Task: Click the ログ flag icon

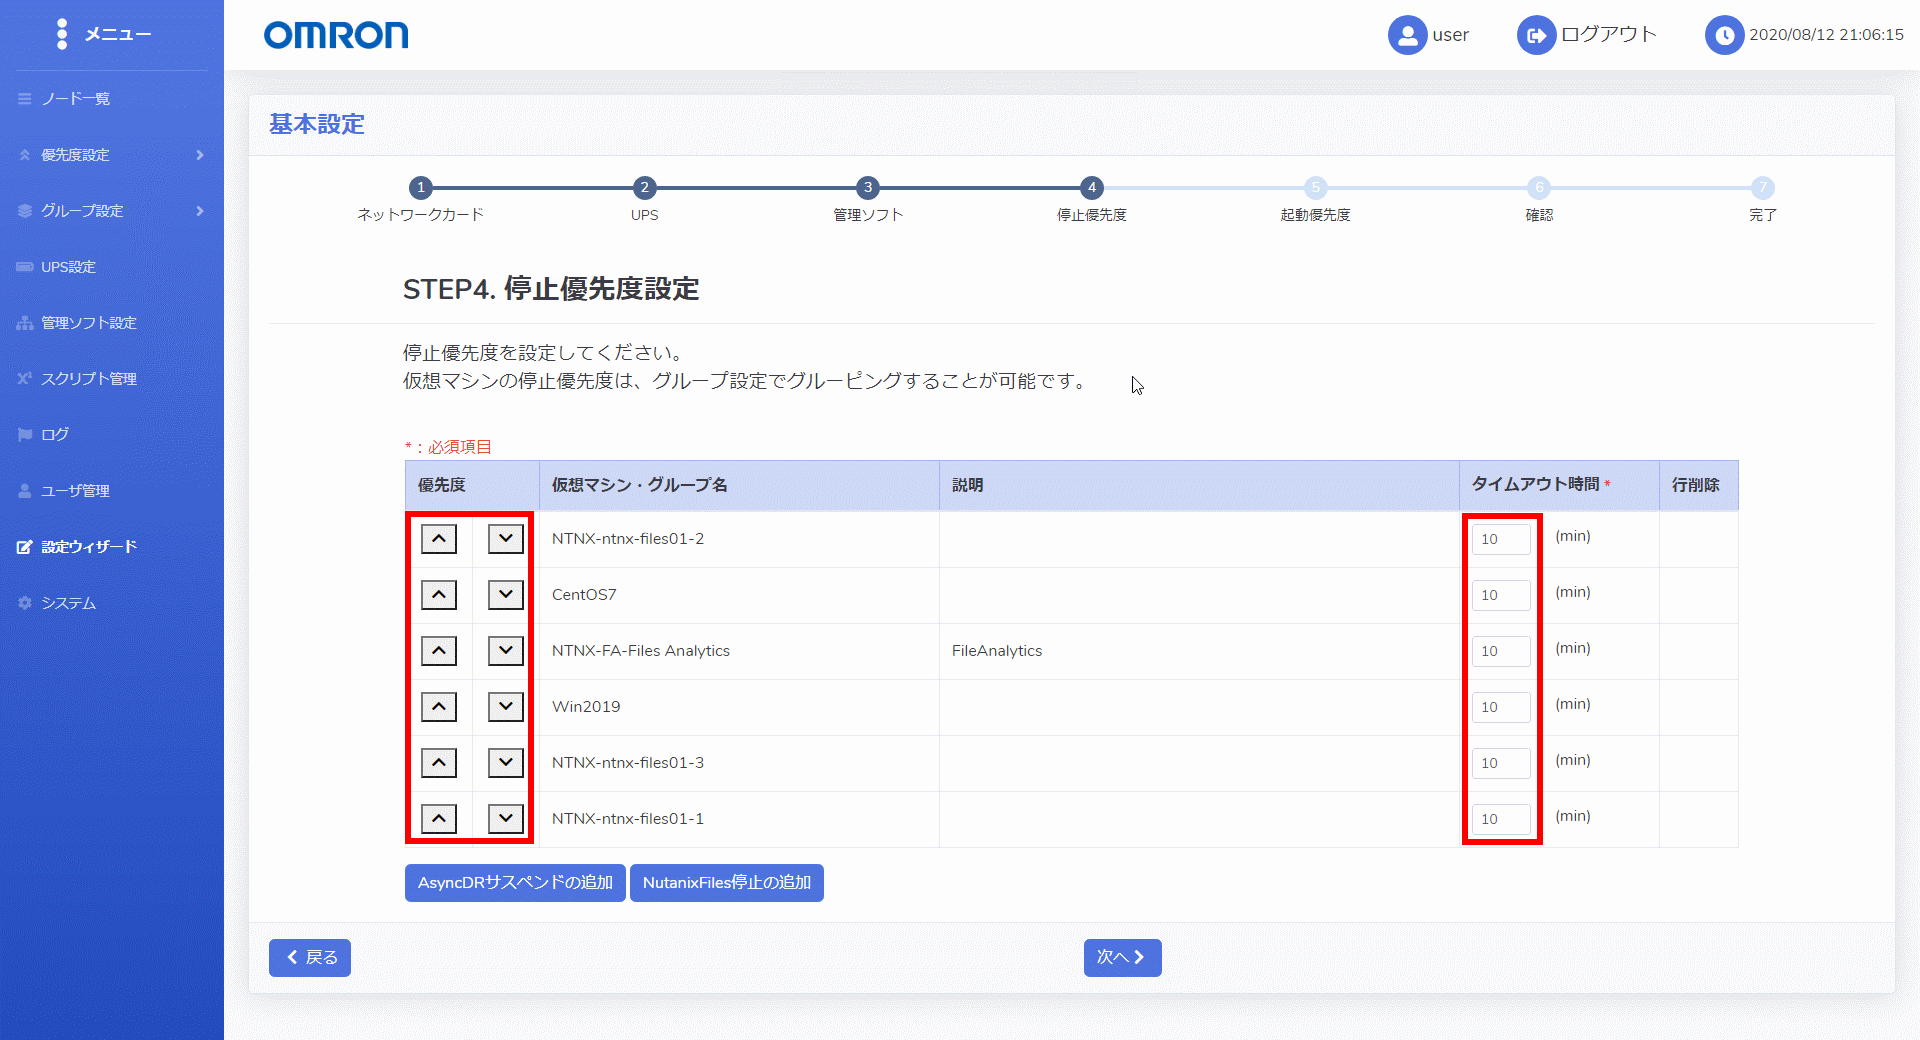Action: click(25, 435)
